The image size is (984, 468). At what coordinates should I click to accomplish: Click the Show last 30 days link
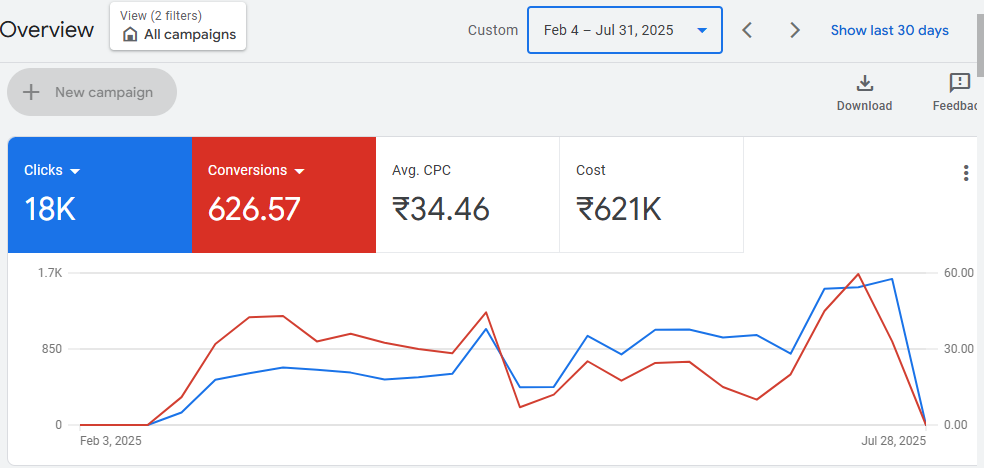tap(889, 30)
